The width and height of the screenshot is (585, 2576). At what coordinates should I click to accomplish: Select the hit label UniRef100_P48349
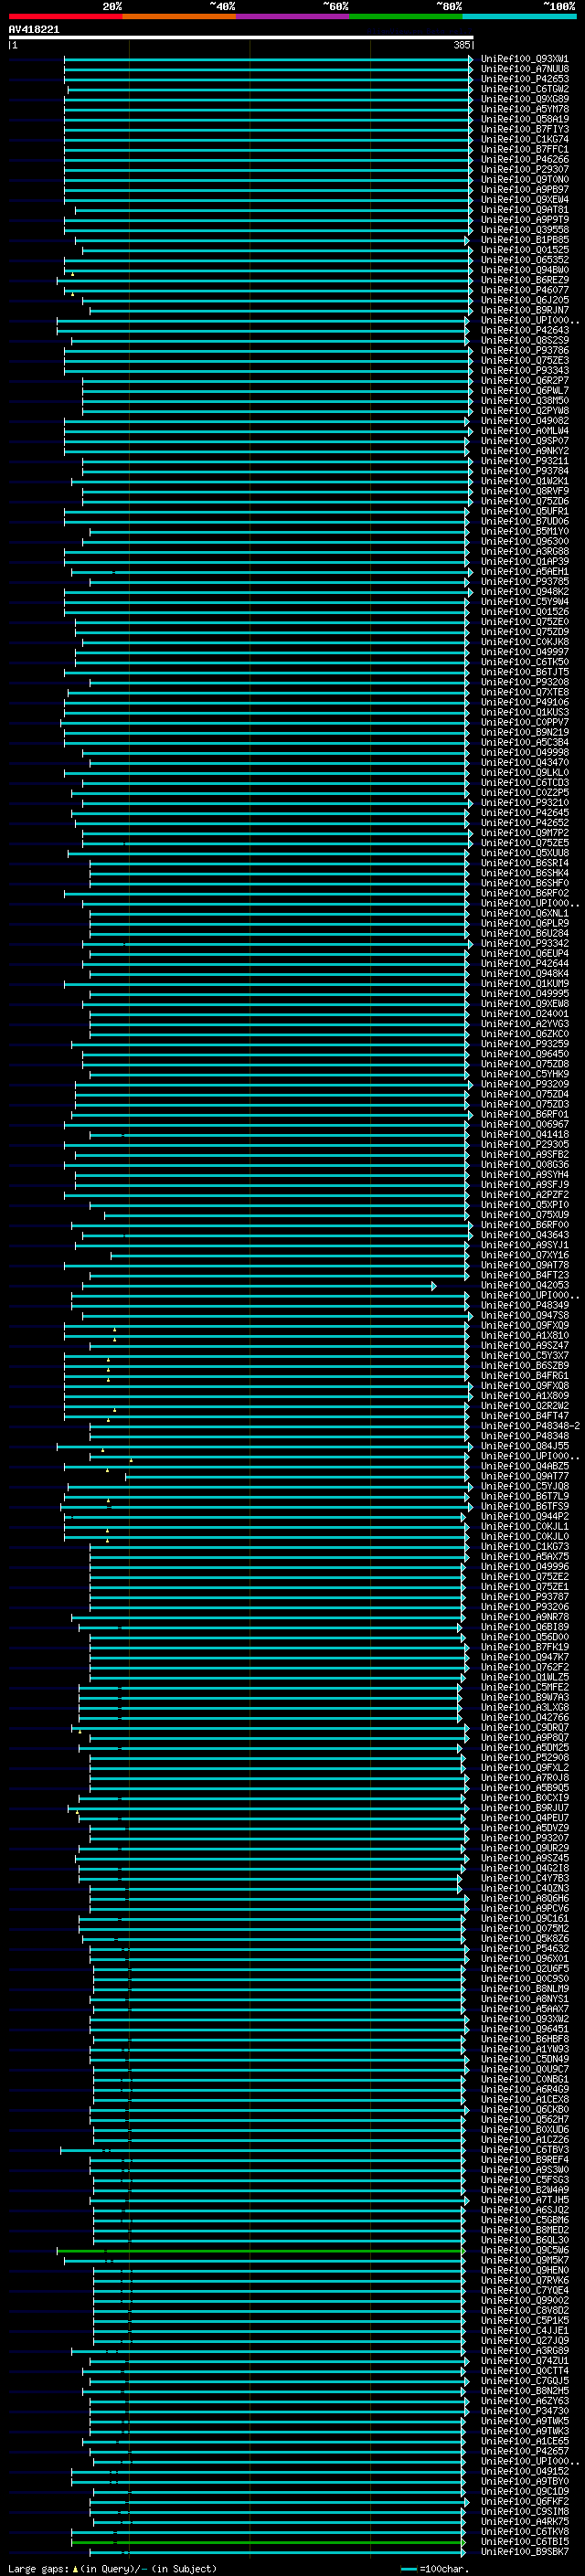point(525,1305)
